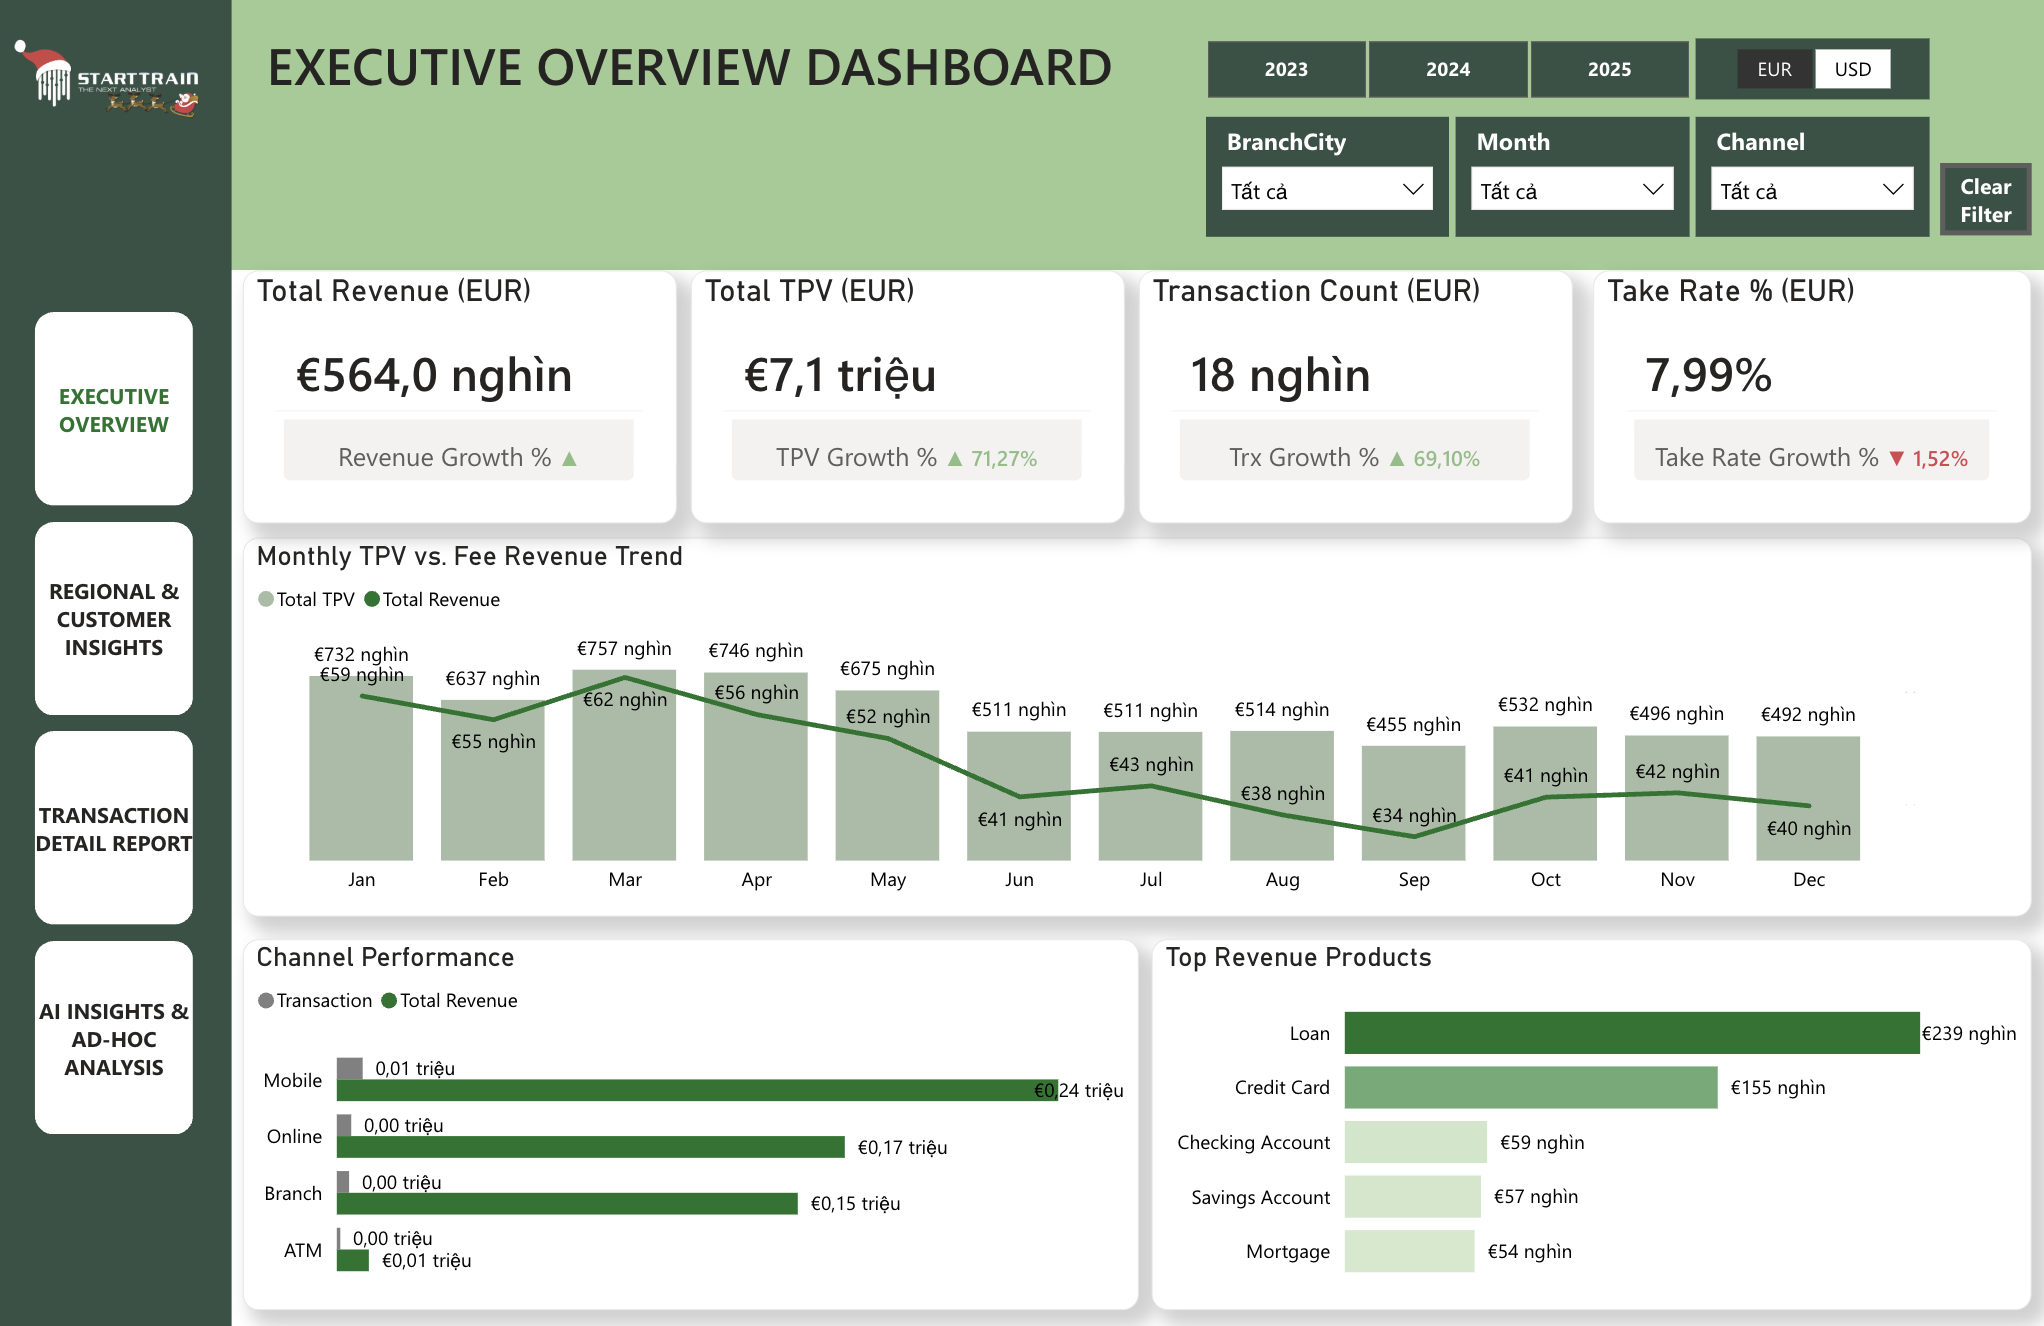Select year 2024 filter
Screen dimensions: 2044x1326
coord(1448,69)
